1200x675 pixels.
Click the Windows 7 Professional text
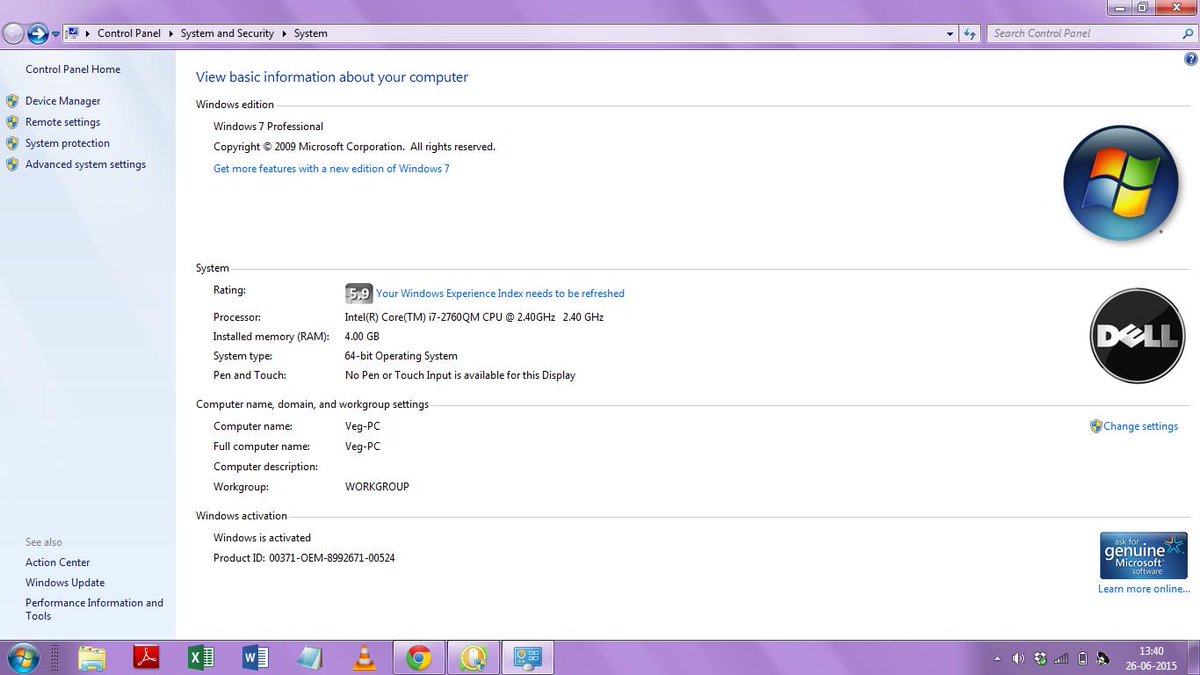pos(268,127)
